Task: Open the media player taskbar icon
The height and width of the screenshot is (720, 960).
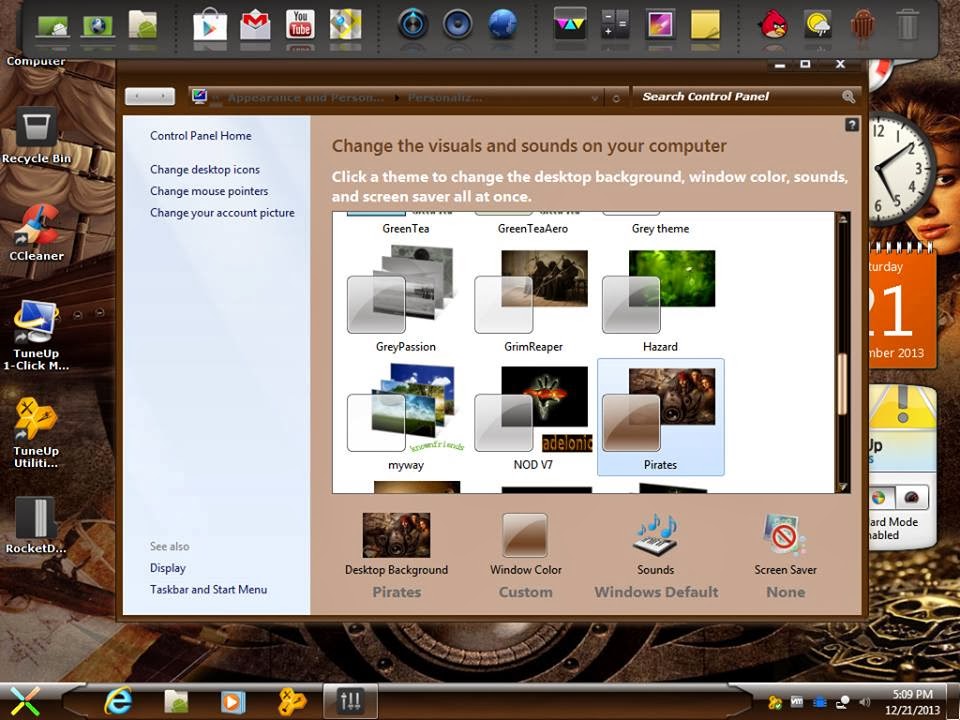Action: [x=233, y=702]
